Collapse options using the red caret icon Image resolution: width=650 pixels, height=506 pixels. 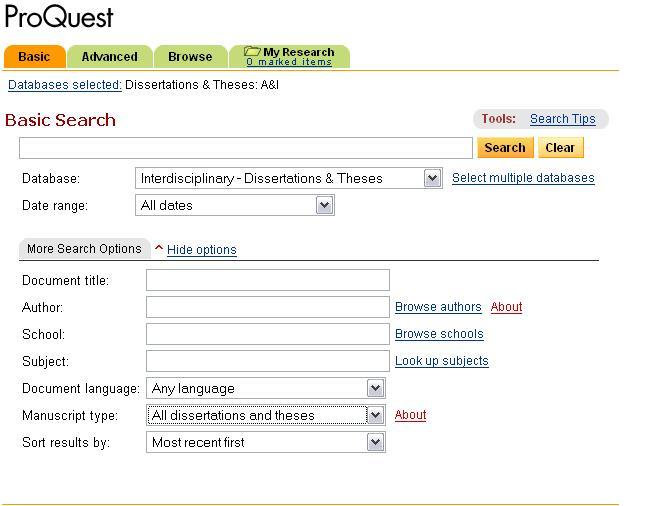[x=159, y=248]
